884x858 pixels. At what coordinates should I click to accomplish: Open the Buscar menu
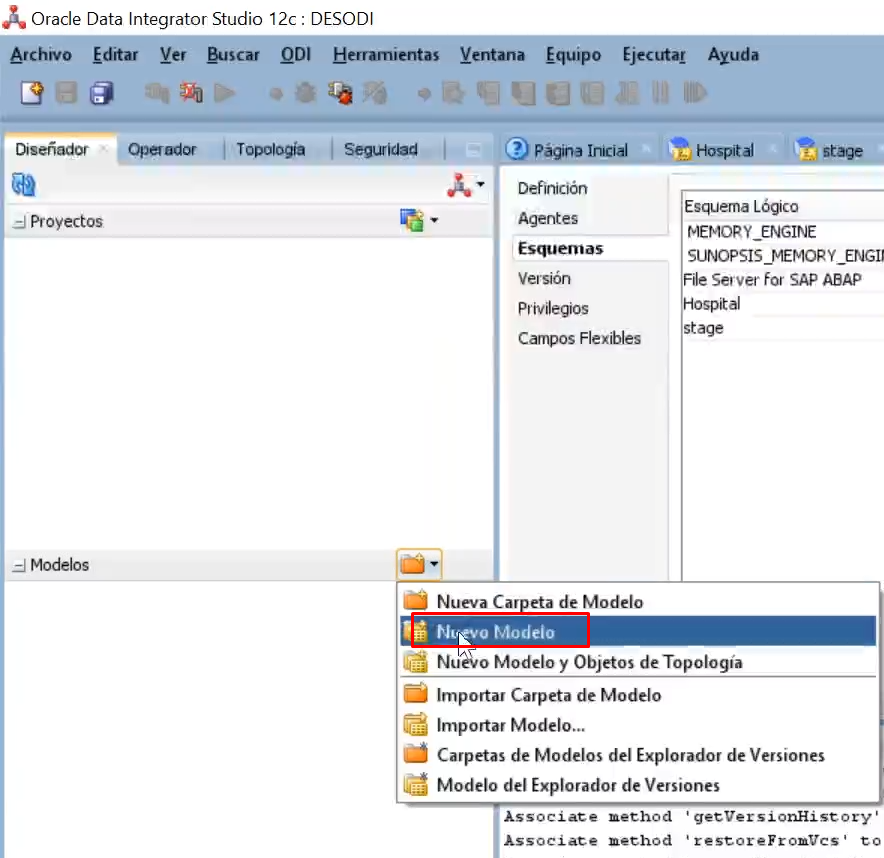coord(233,55)
